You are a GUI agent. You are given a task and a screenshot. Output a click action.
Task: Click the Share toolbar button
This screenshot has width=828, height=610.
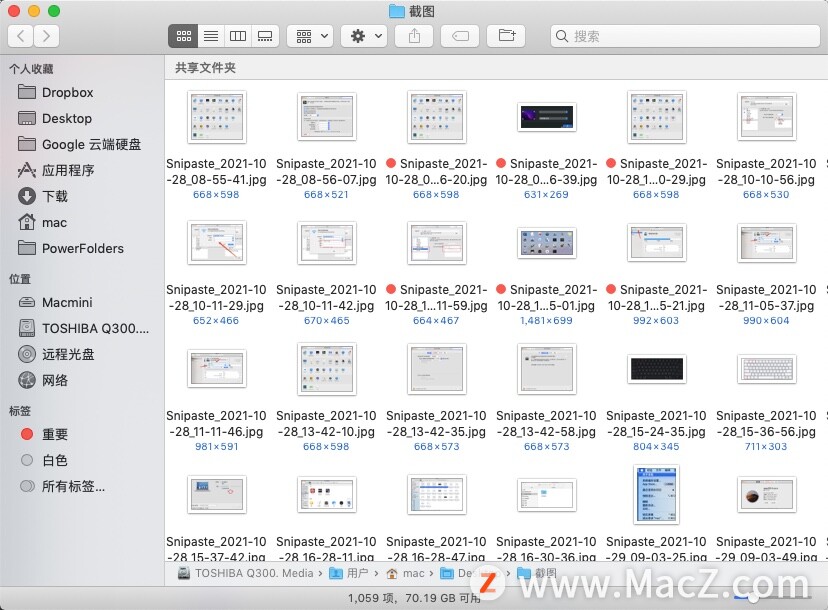414,36
